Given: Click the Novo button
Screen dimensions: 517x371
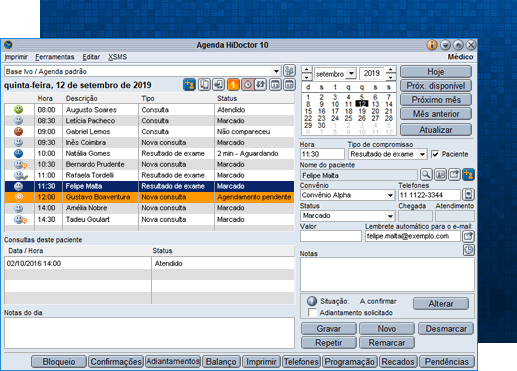Looking at the screenshot, I should pos(387,329).
